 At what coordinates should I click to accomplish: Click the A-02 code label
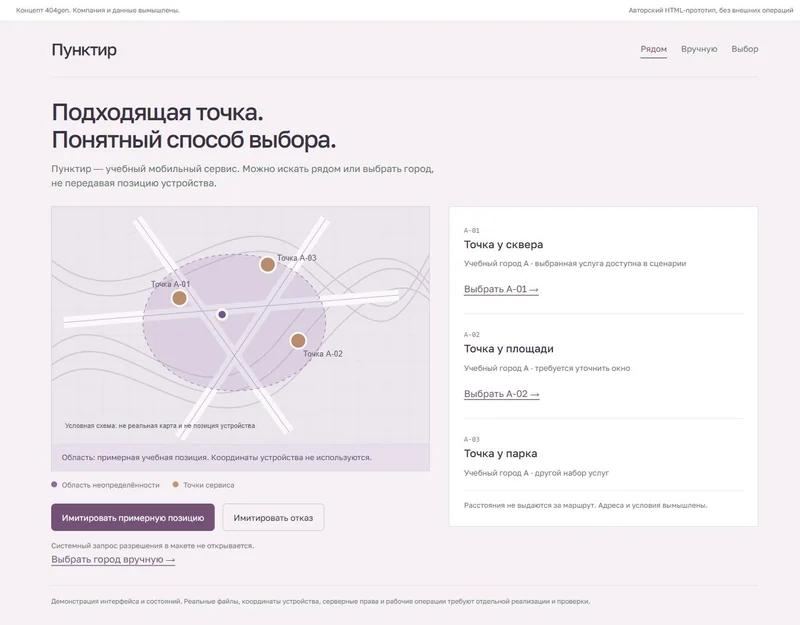[471, 335]
